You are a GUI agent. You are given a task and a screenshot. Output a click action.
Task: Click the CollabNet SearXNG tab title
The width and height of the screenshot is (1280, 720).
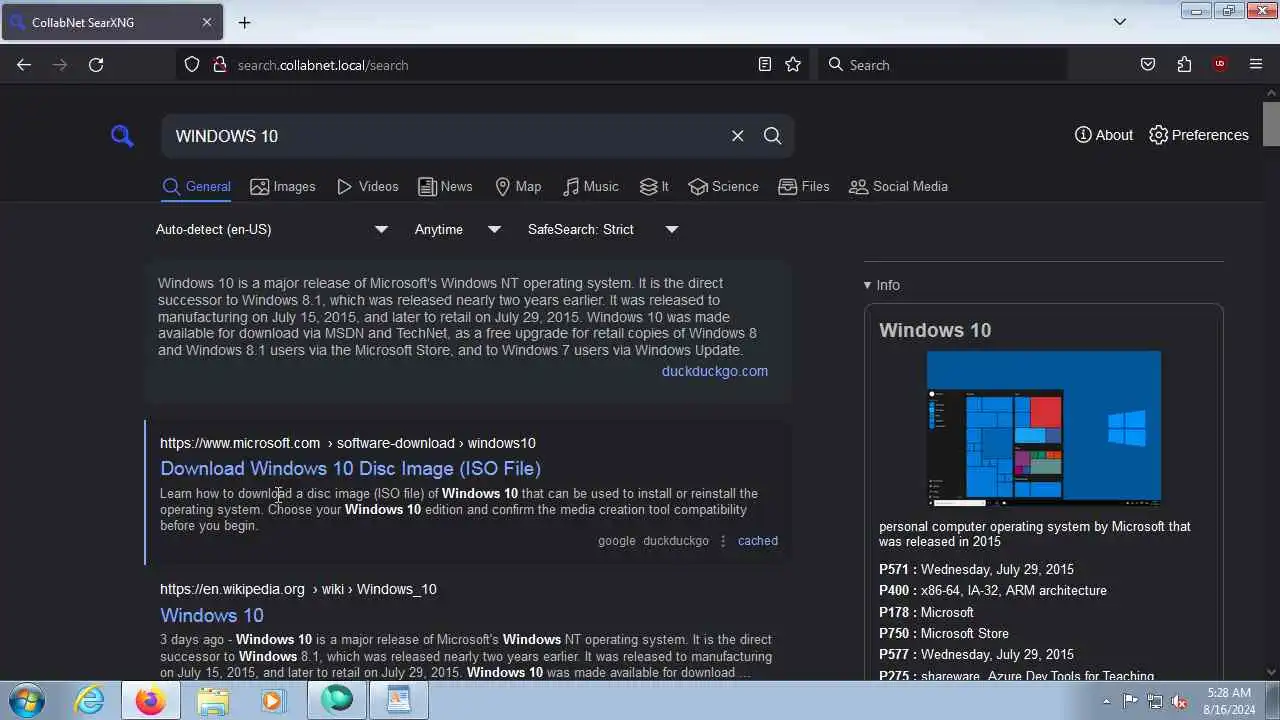coord(83,22)
